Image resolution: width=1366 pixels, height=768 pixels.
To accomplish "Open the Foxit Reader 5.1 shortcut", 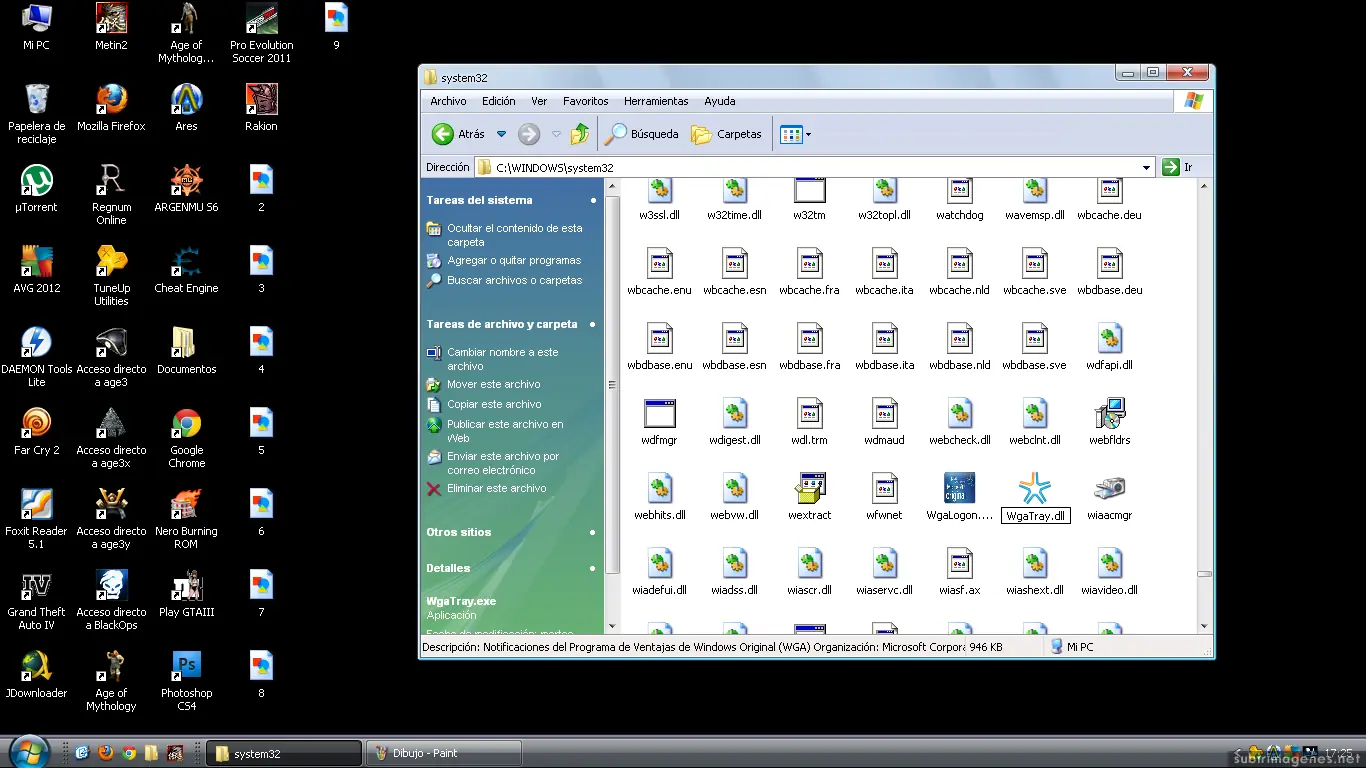I will click(36, 519).
